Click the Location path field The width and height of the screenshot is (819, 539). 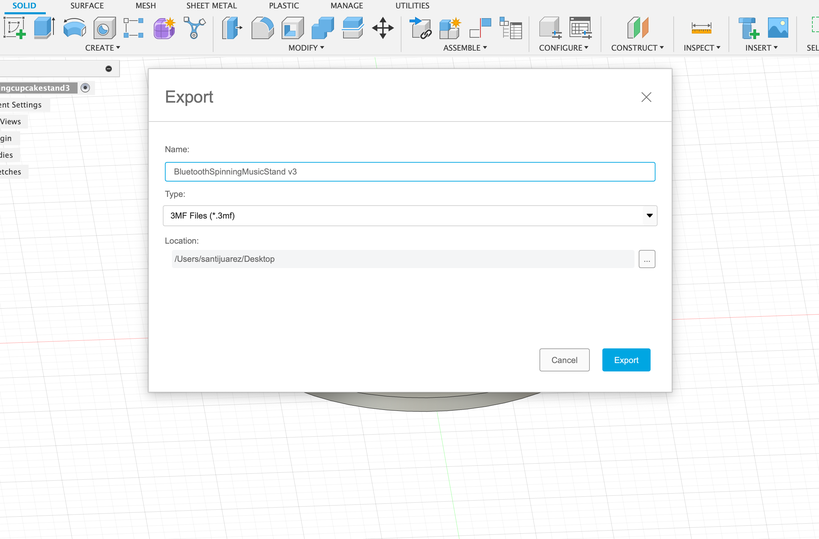coord(403,259)
